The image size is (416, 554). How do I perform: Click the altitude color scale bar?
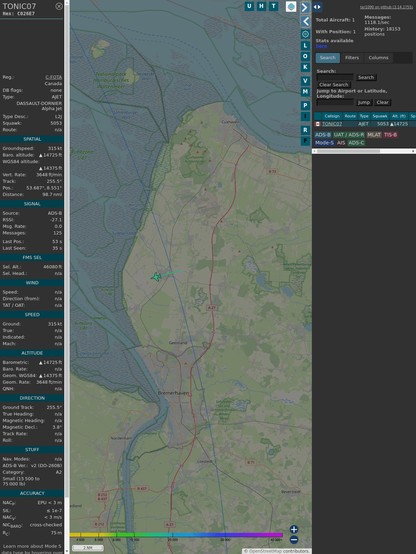point(176,535)
